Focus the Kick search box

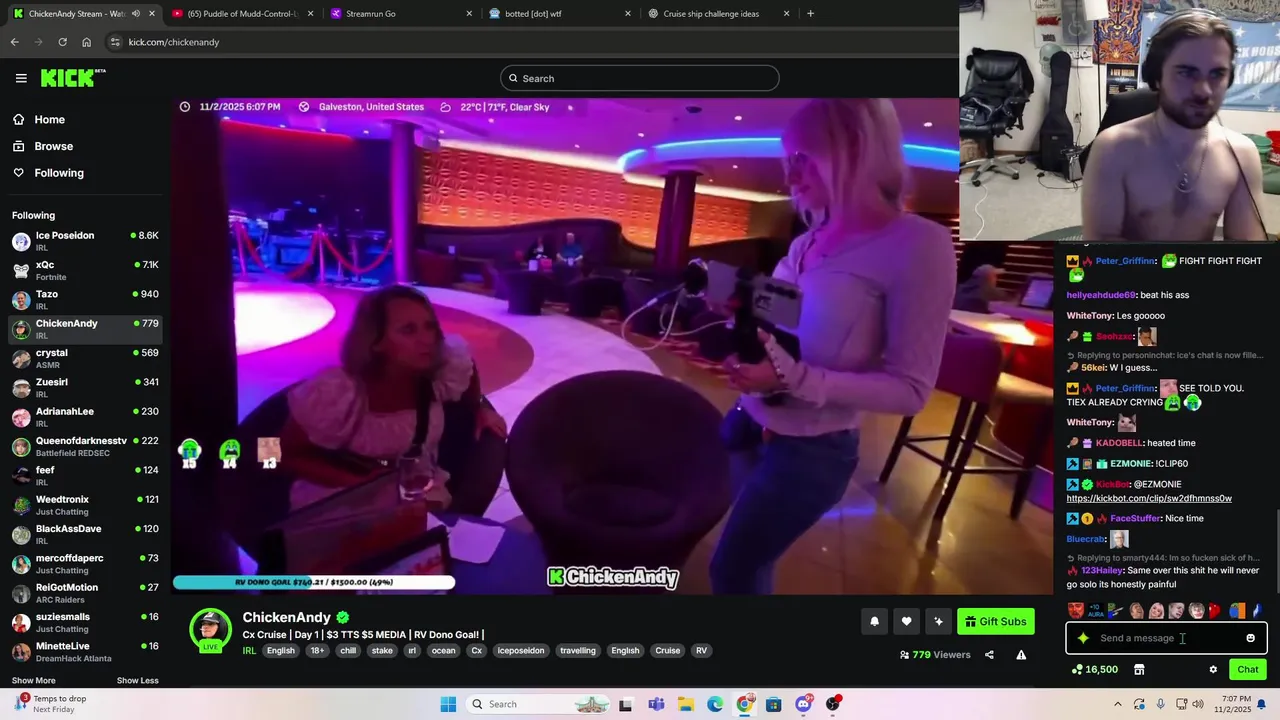tap(640, 78)
